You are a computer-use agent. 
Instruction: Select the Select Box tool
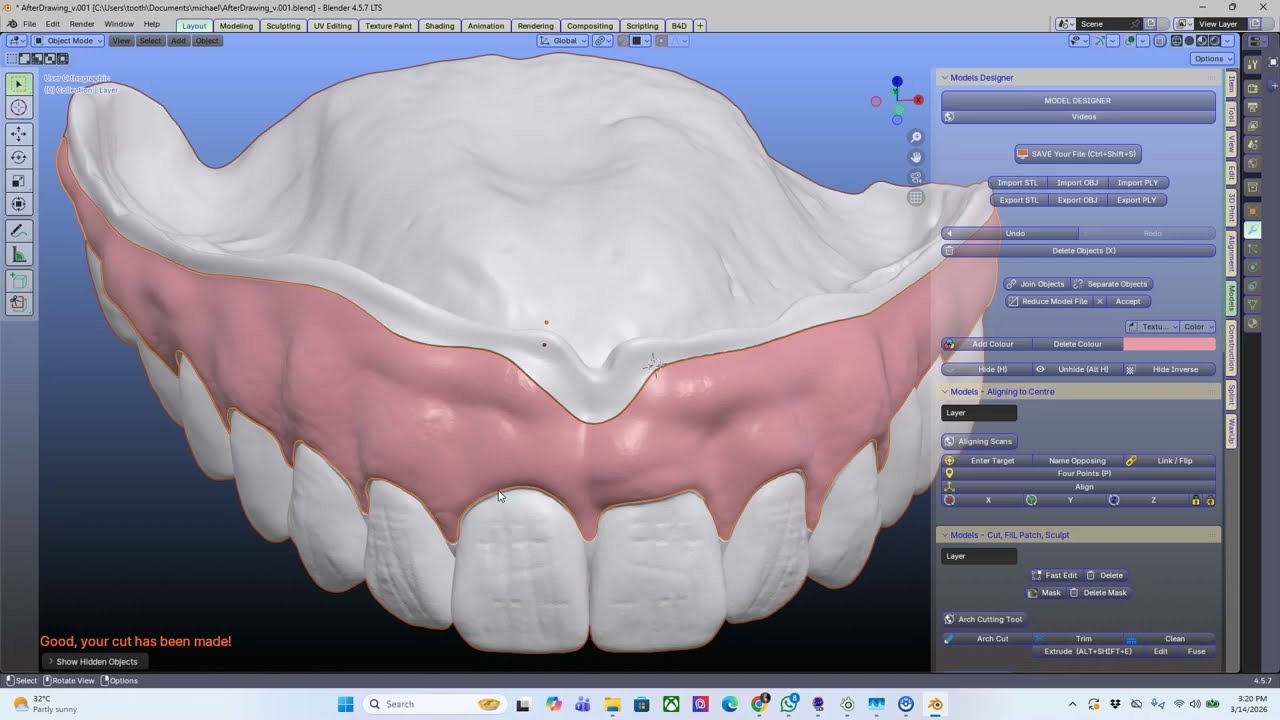point(19,84)
